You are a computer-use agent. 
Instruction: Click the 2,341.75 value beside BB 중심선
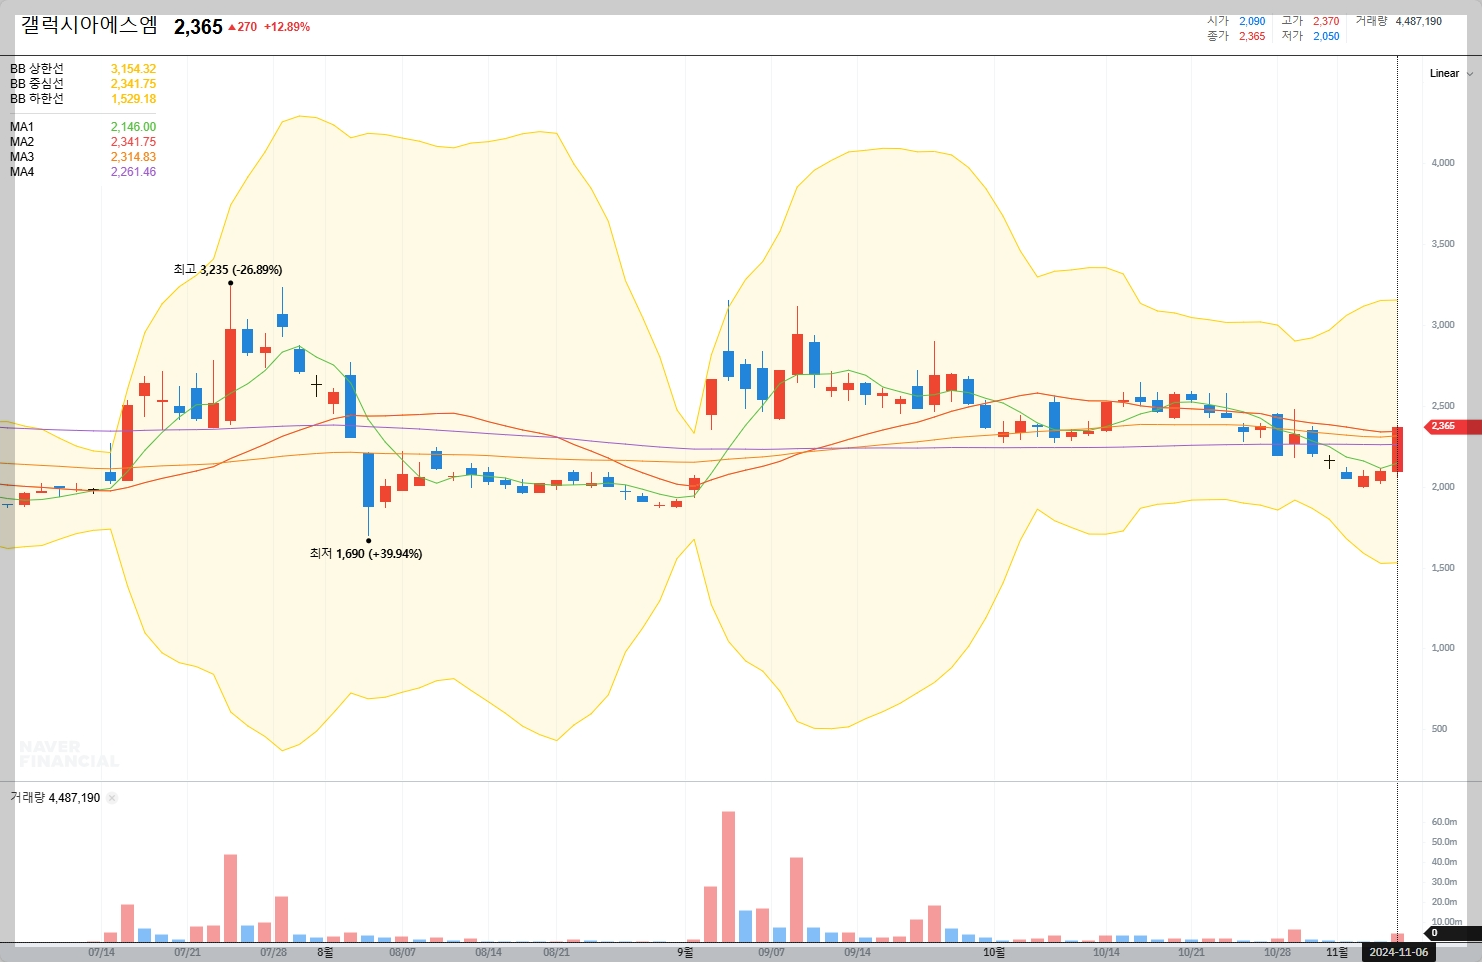coord(133,84)
